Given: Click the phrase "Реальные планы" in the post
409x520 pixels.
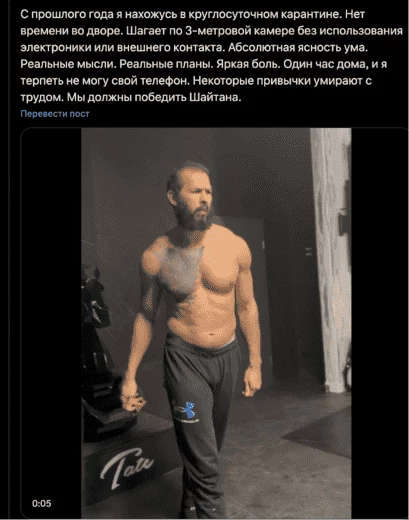Looking at the screenshot, I should (166, 64).
